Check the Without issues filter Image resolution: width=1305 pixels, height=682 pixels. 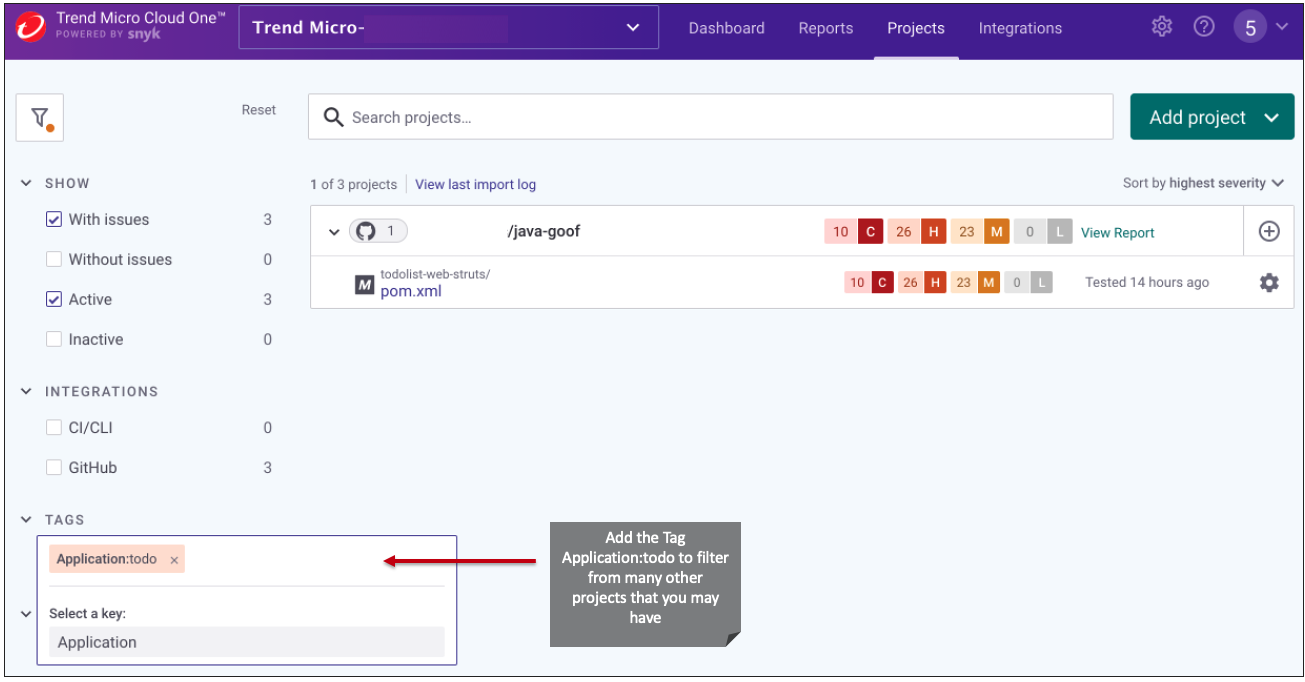(x=54, y=259)
